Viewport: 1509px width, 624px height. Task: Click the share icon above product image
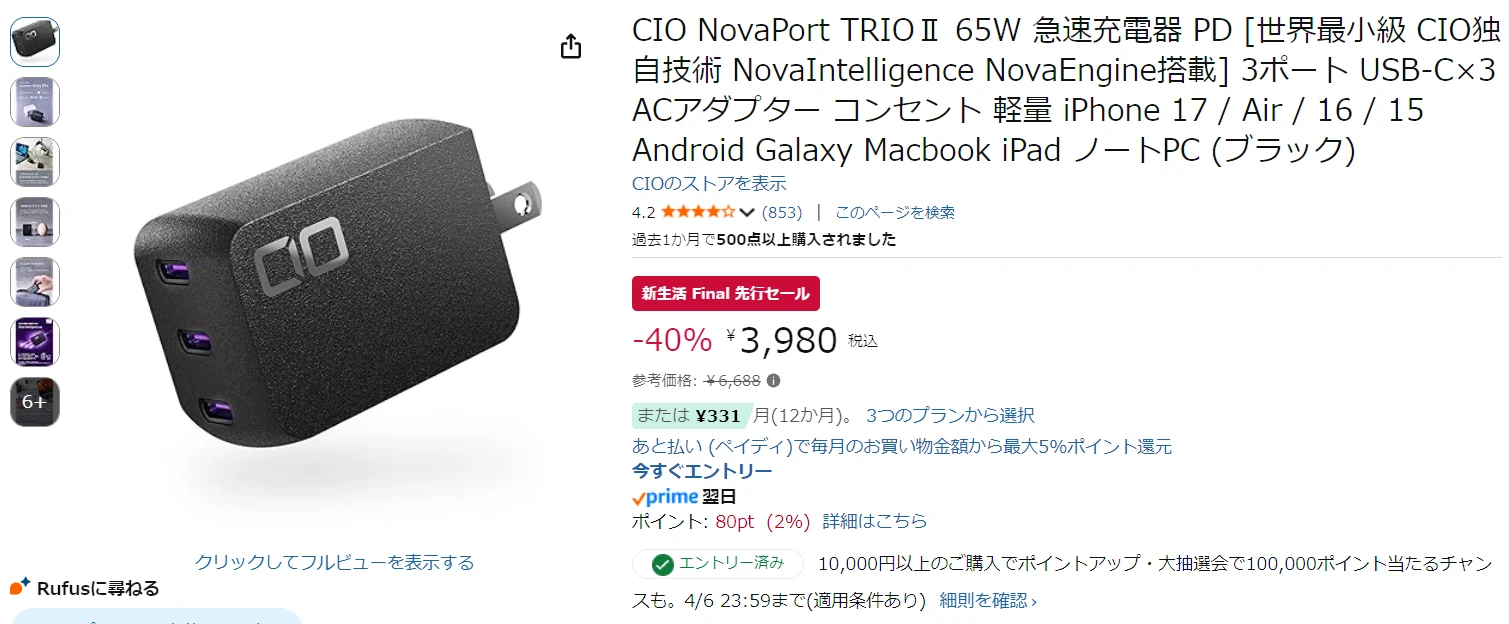pos(571,47)
